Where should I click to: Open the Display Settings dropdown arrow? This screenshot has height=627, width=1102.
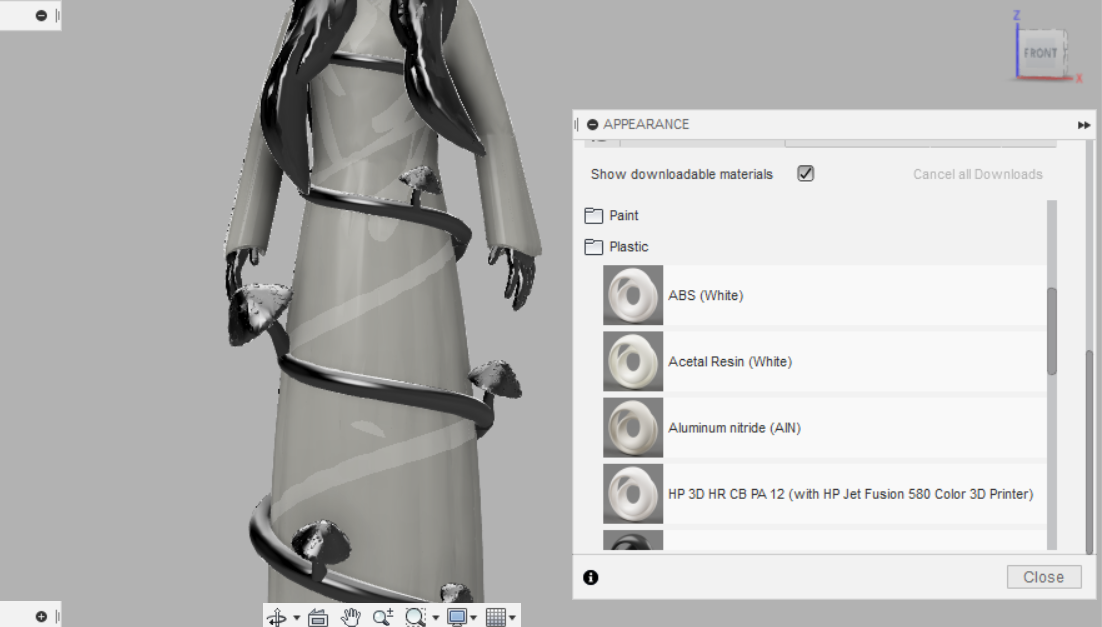(473, 616)
